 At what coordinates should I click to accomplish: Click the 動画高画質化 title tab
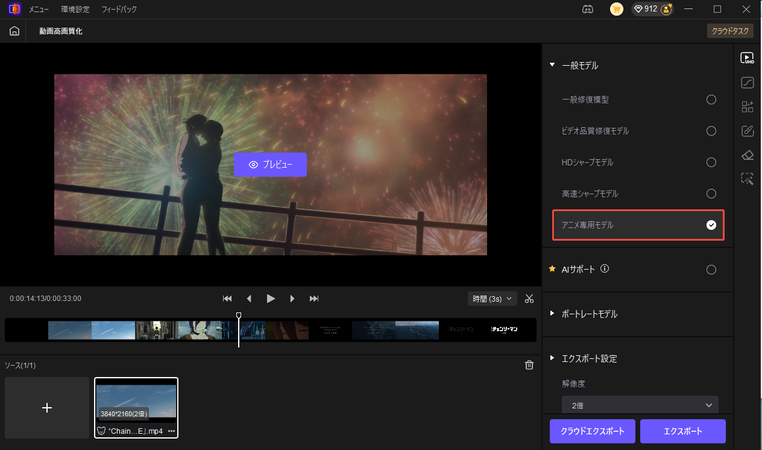[61, 31]
